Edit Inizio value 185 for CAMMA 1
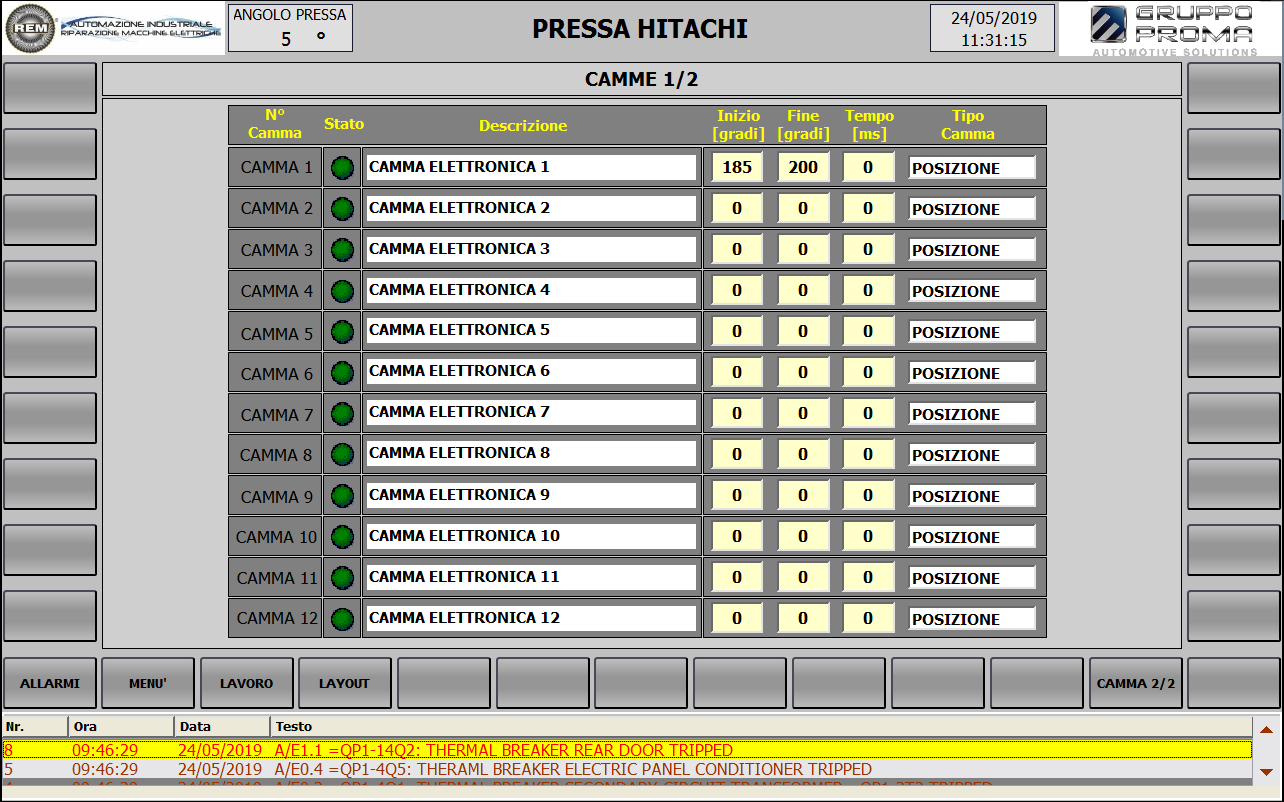 (x=737, y=168)
